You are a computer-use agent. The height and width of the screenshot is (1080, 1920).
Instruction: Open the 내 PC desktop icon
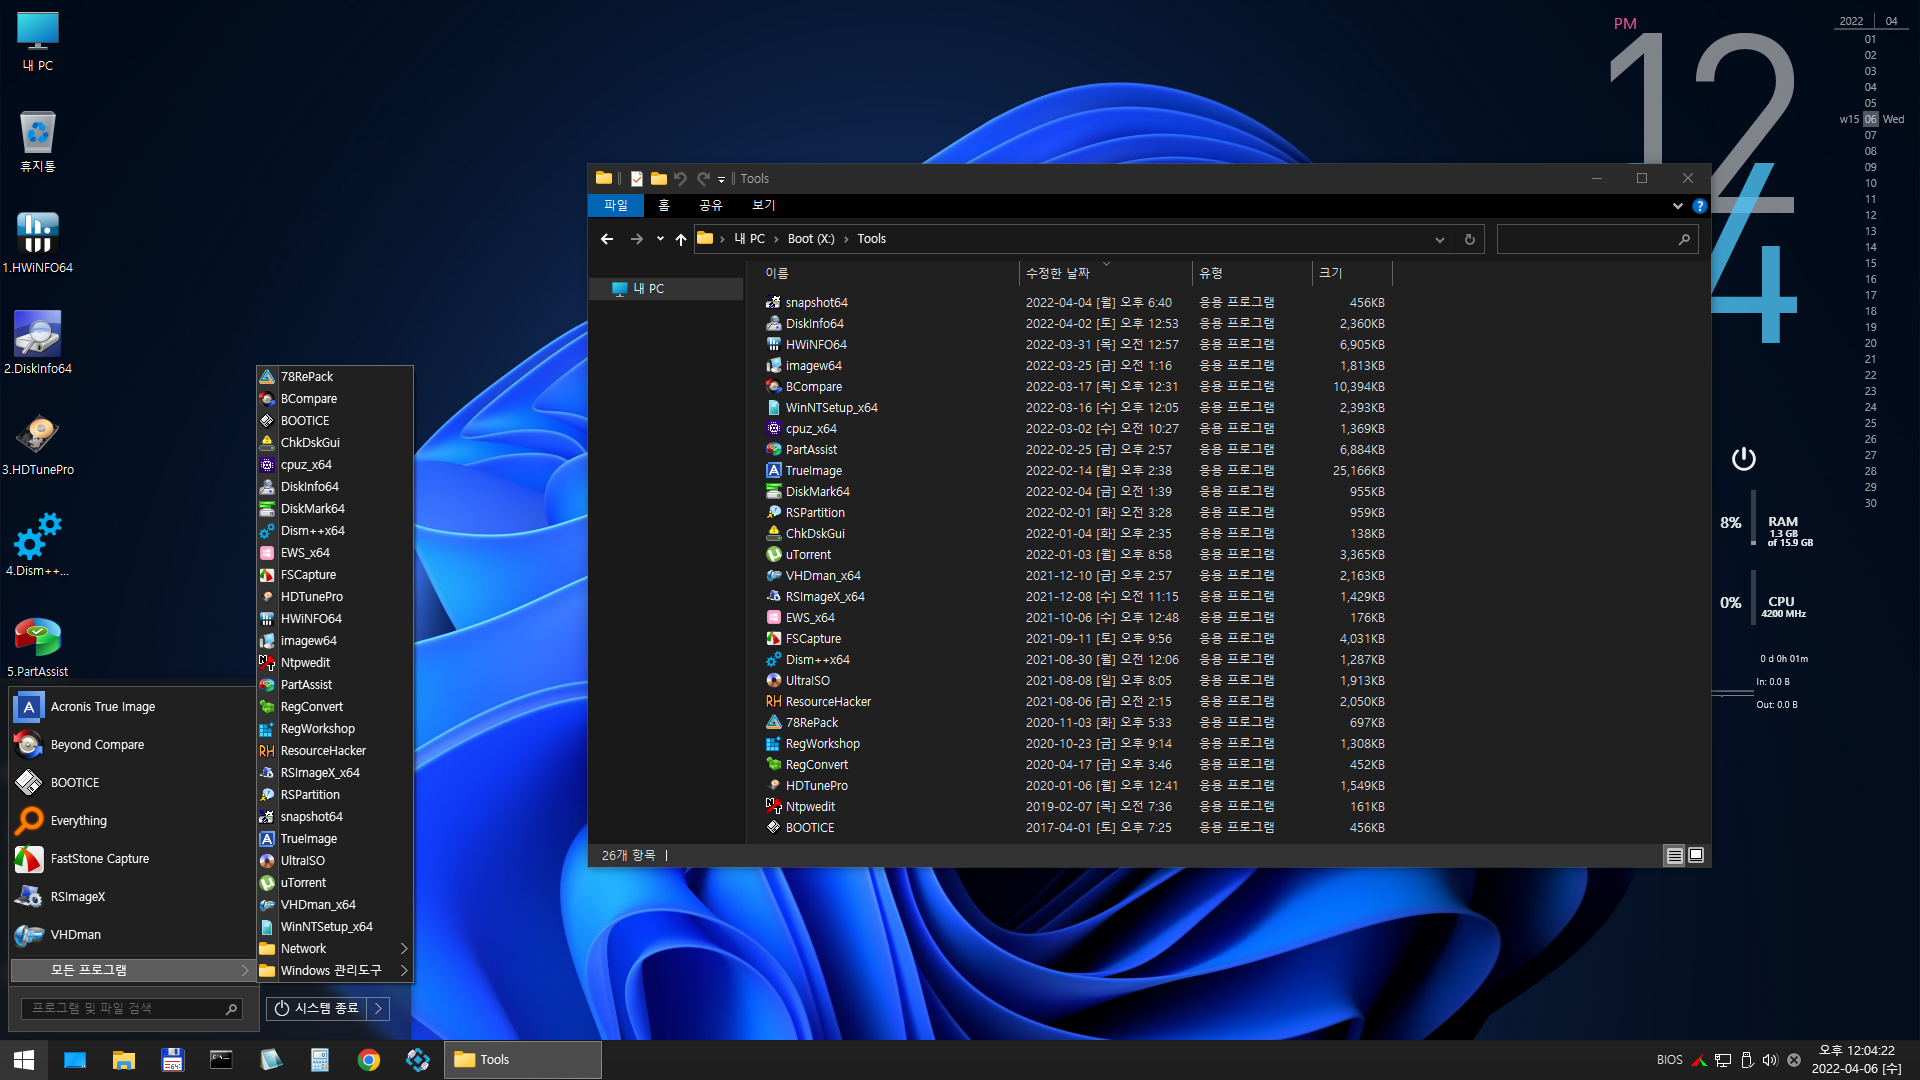(38, 41)
